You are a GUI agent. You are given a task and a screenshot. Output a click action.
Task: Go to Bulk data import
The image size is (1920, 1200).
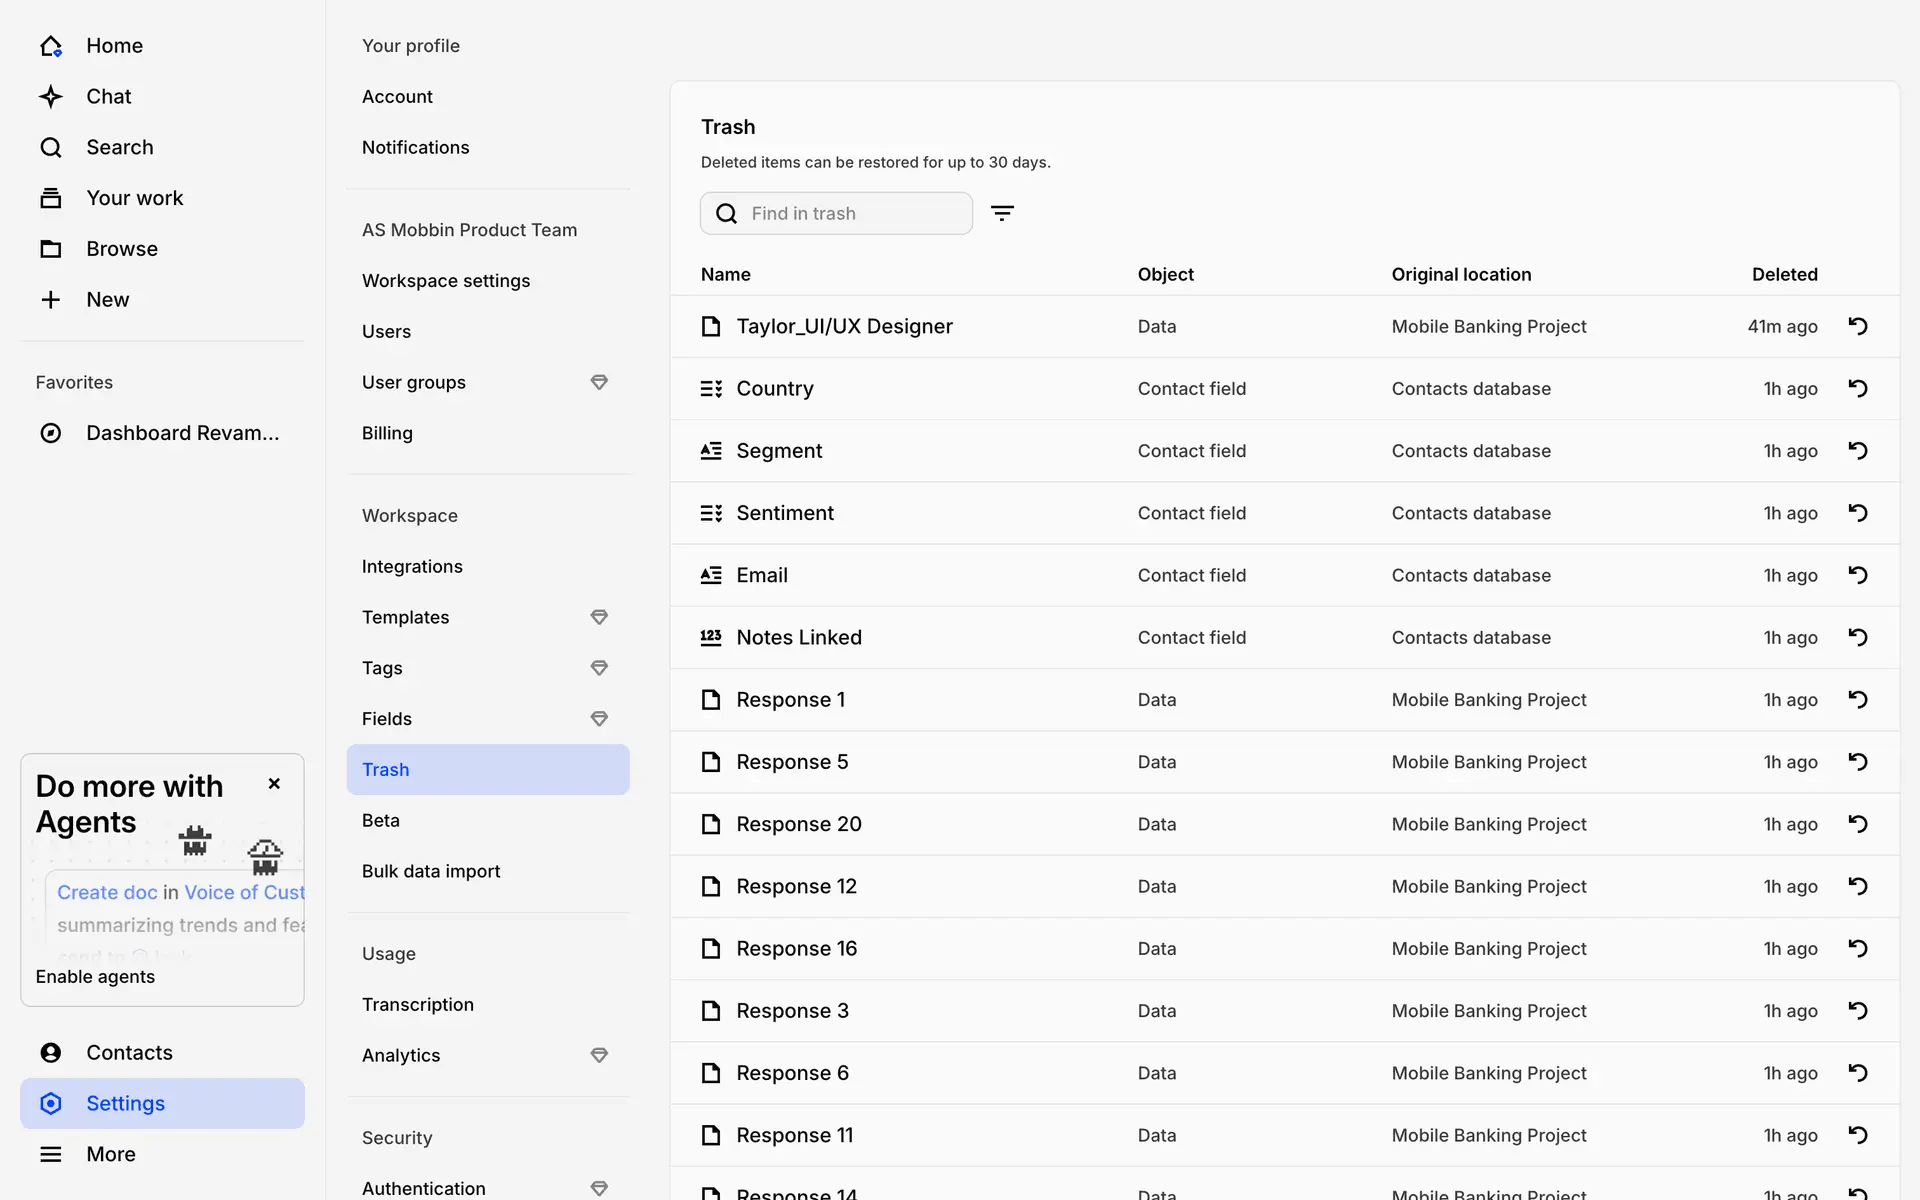[x=431, y=871]
